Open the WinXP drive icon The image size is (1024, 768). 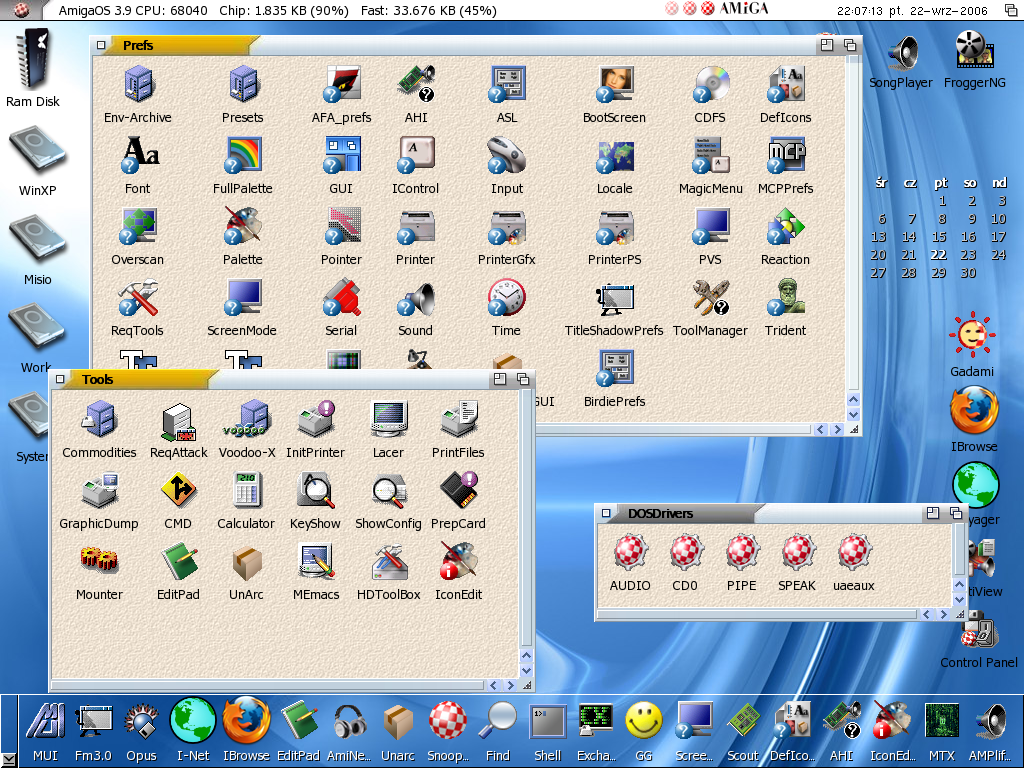[37, 152]
